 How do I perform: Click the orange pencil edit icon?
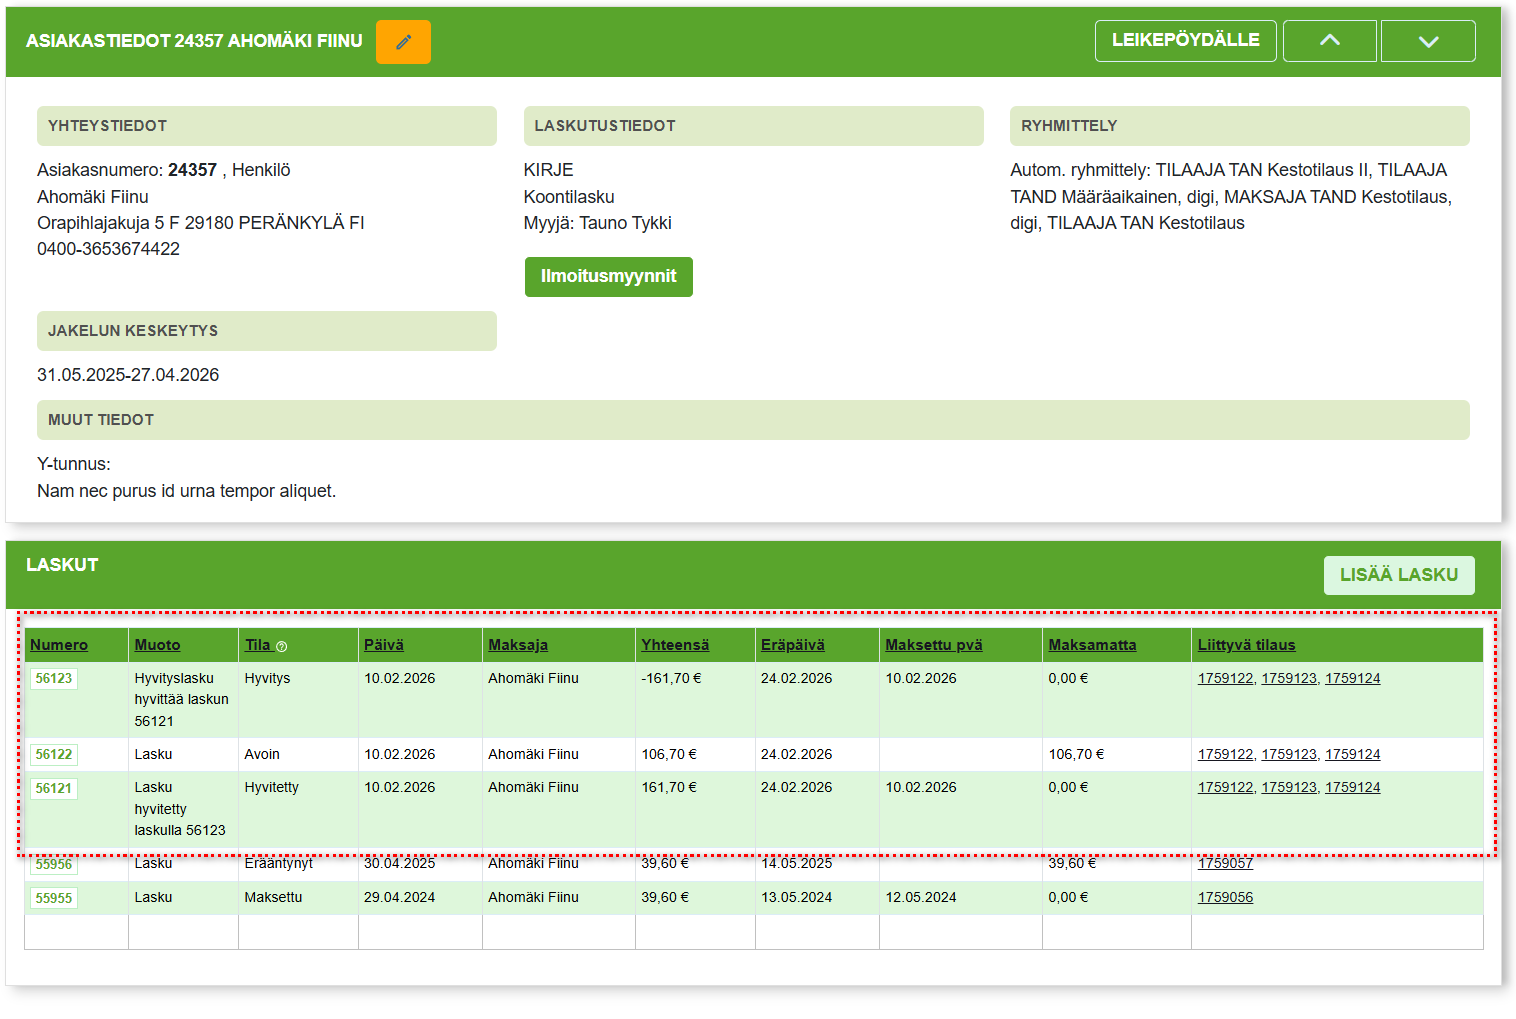tap(403, 42)
